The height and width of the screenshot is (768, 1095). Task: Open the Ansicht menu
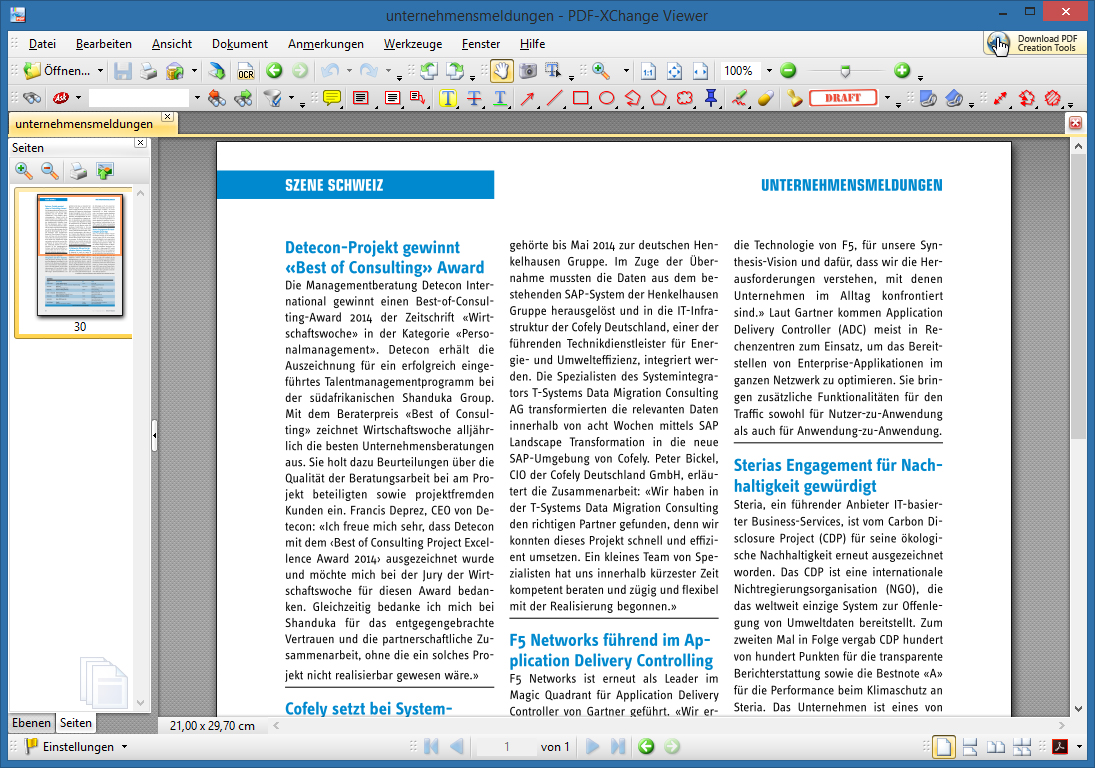[x=172, y=44]
